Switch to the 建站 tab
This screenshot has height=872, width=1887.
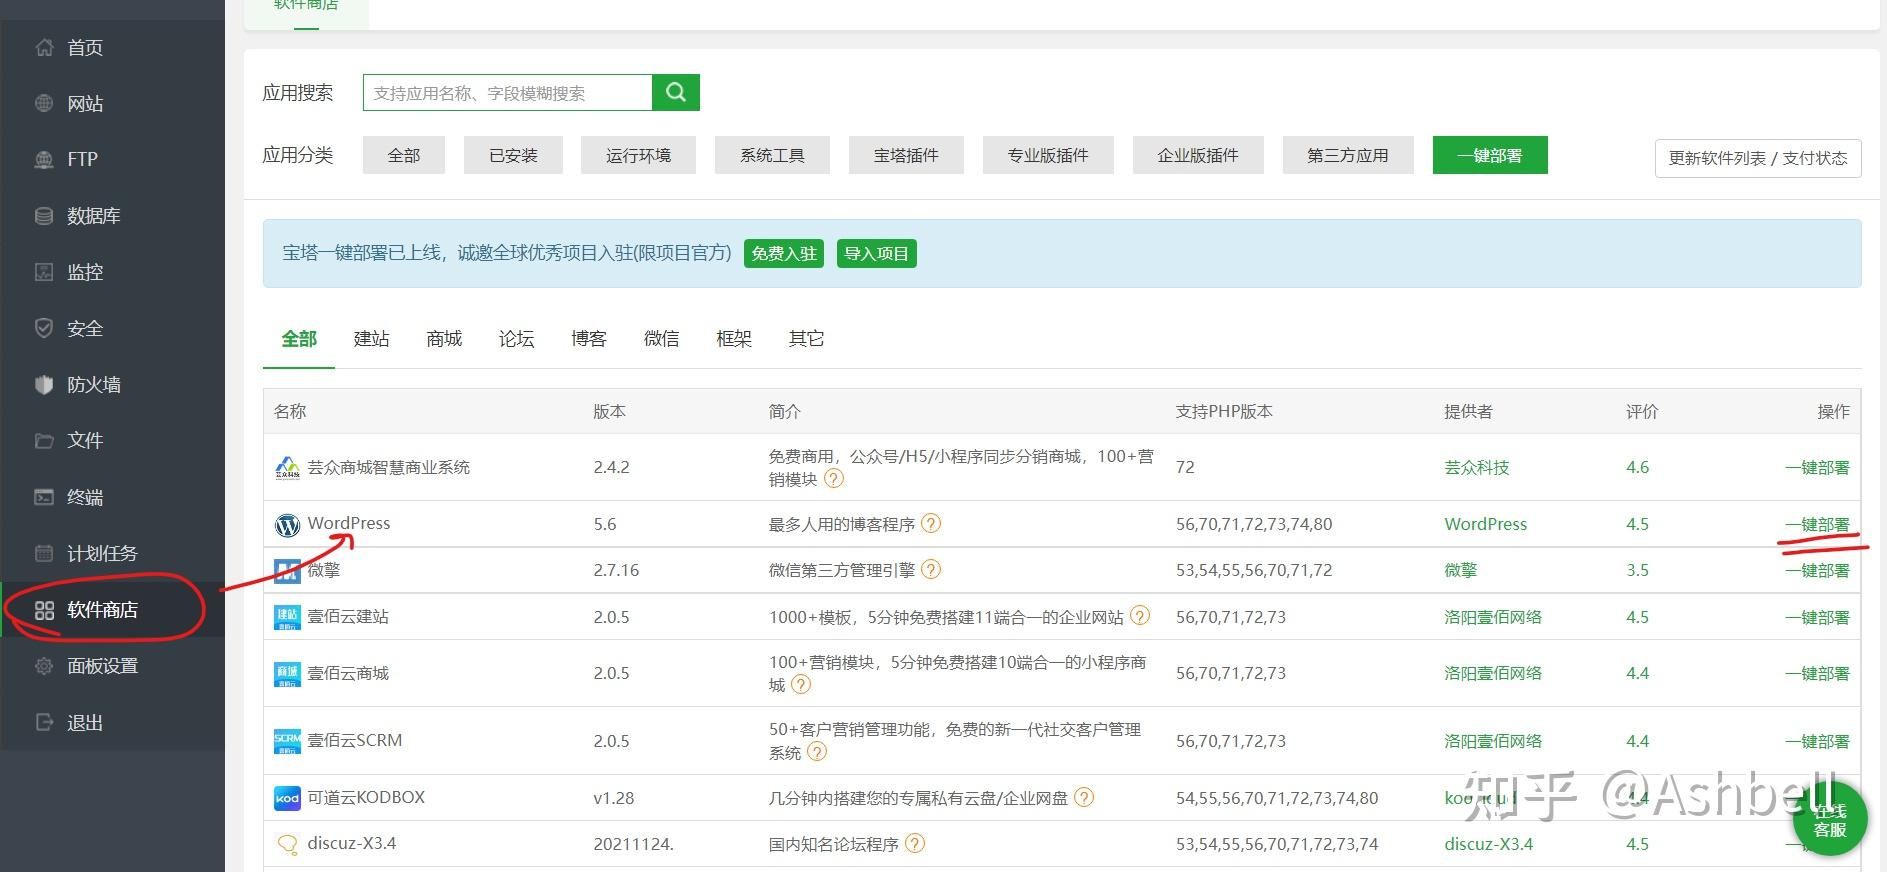(371, 339)
